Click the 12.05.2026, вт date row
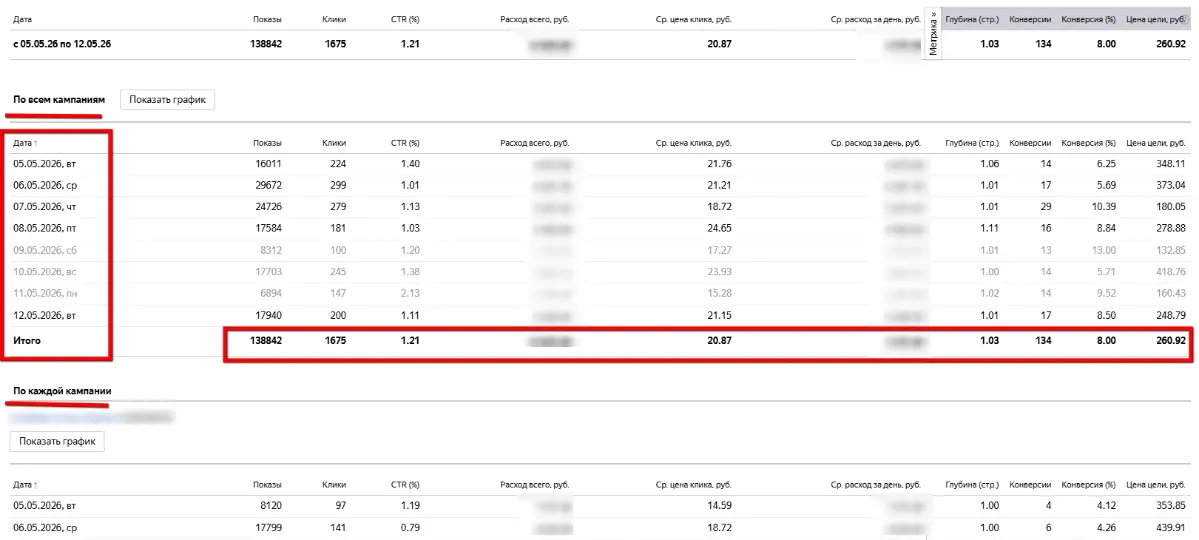This screenshot has width=1199, height=540. (44, 315)
